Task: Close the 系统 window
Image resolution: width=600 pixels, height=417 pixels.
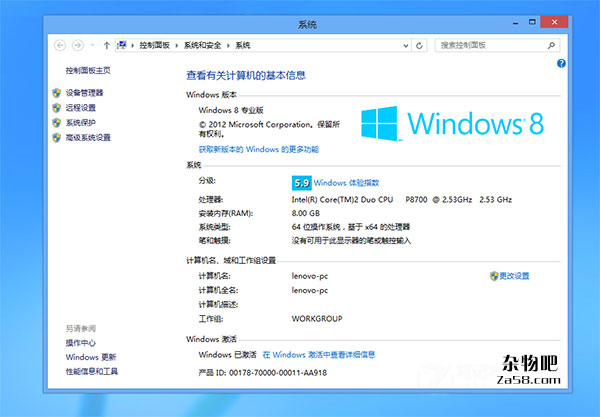Action: 554,22
